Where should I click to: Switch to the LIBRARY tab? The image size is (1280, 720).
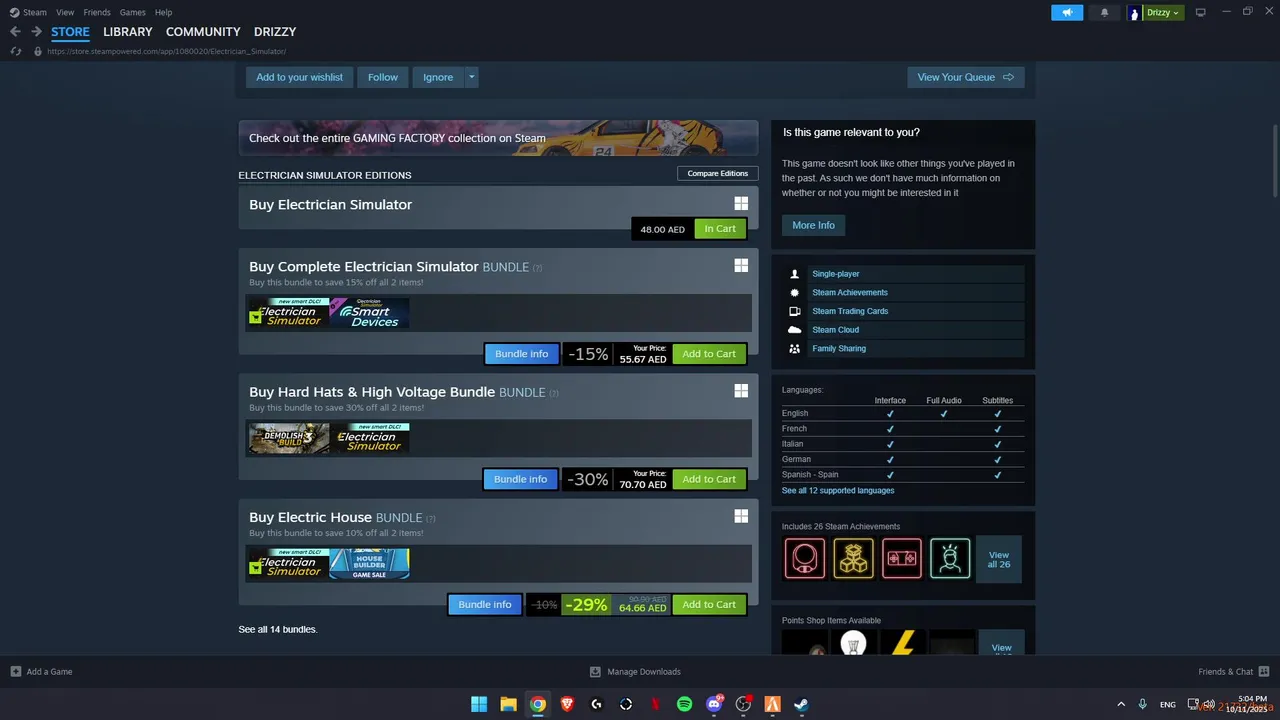tap(128, 32)
